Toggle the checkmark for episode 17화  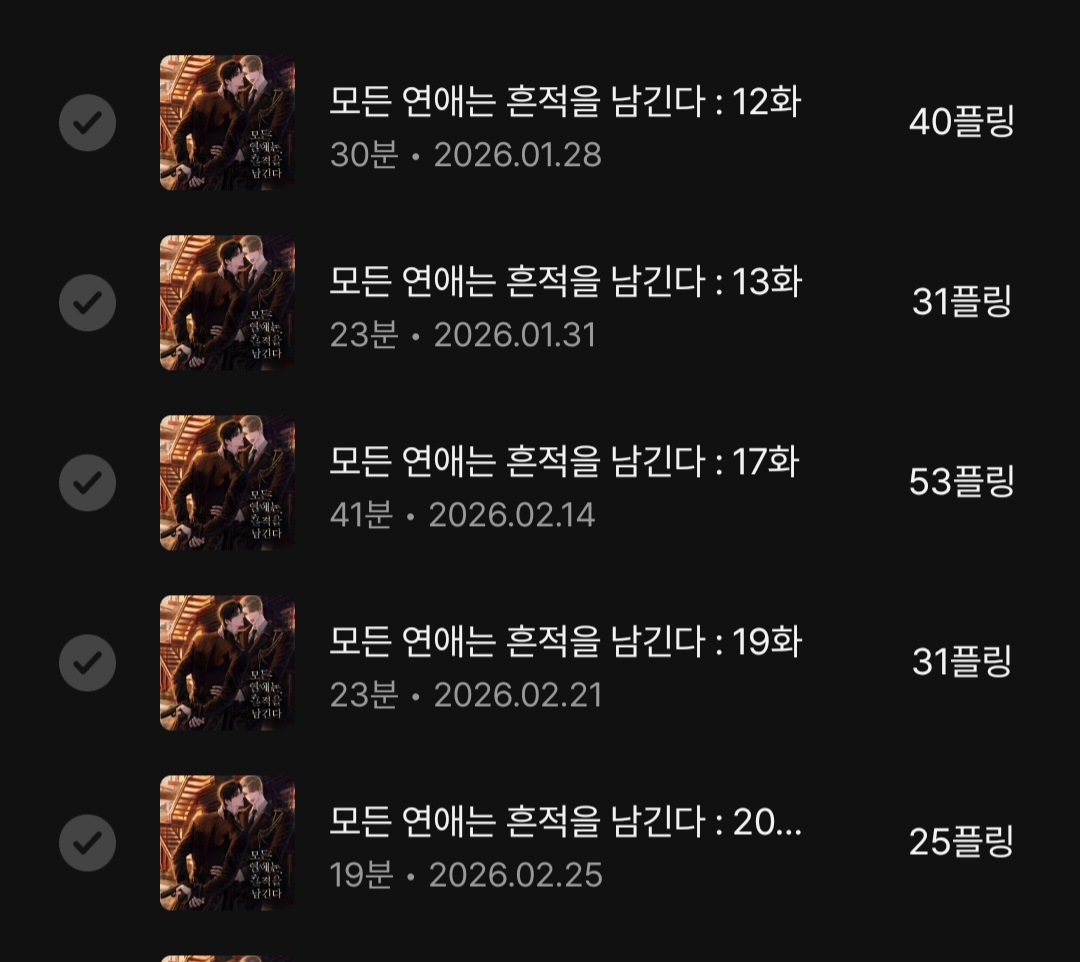(87, 483)
